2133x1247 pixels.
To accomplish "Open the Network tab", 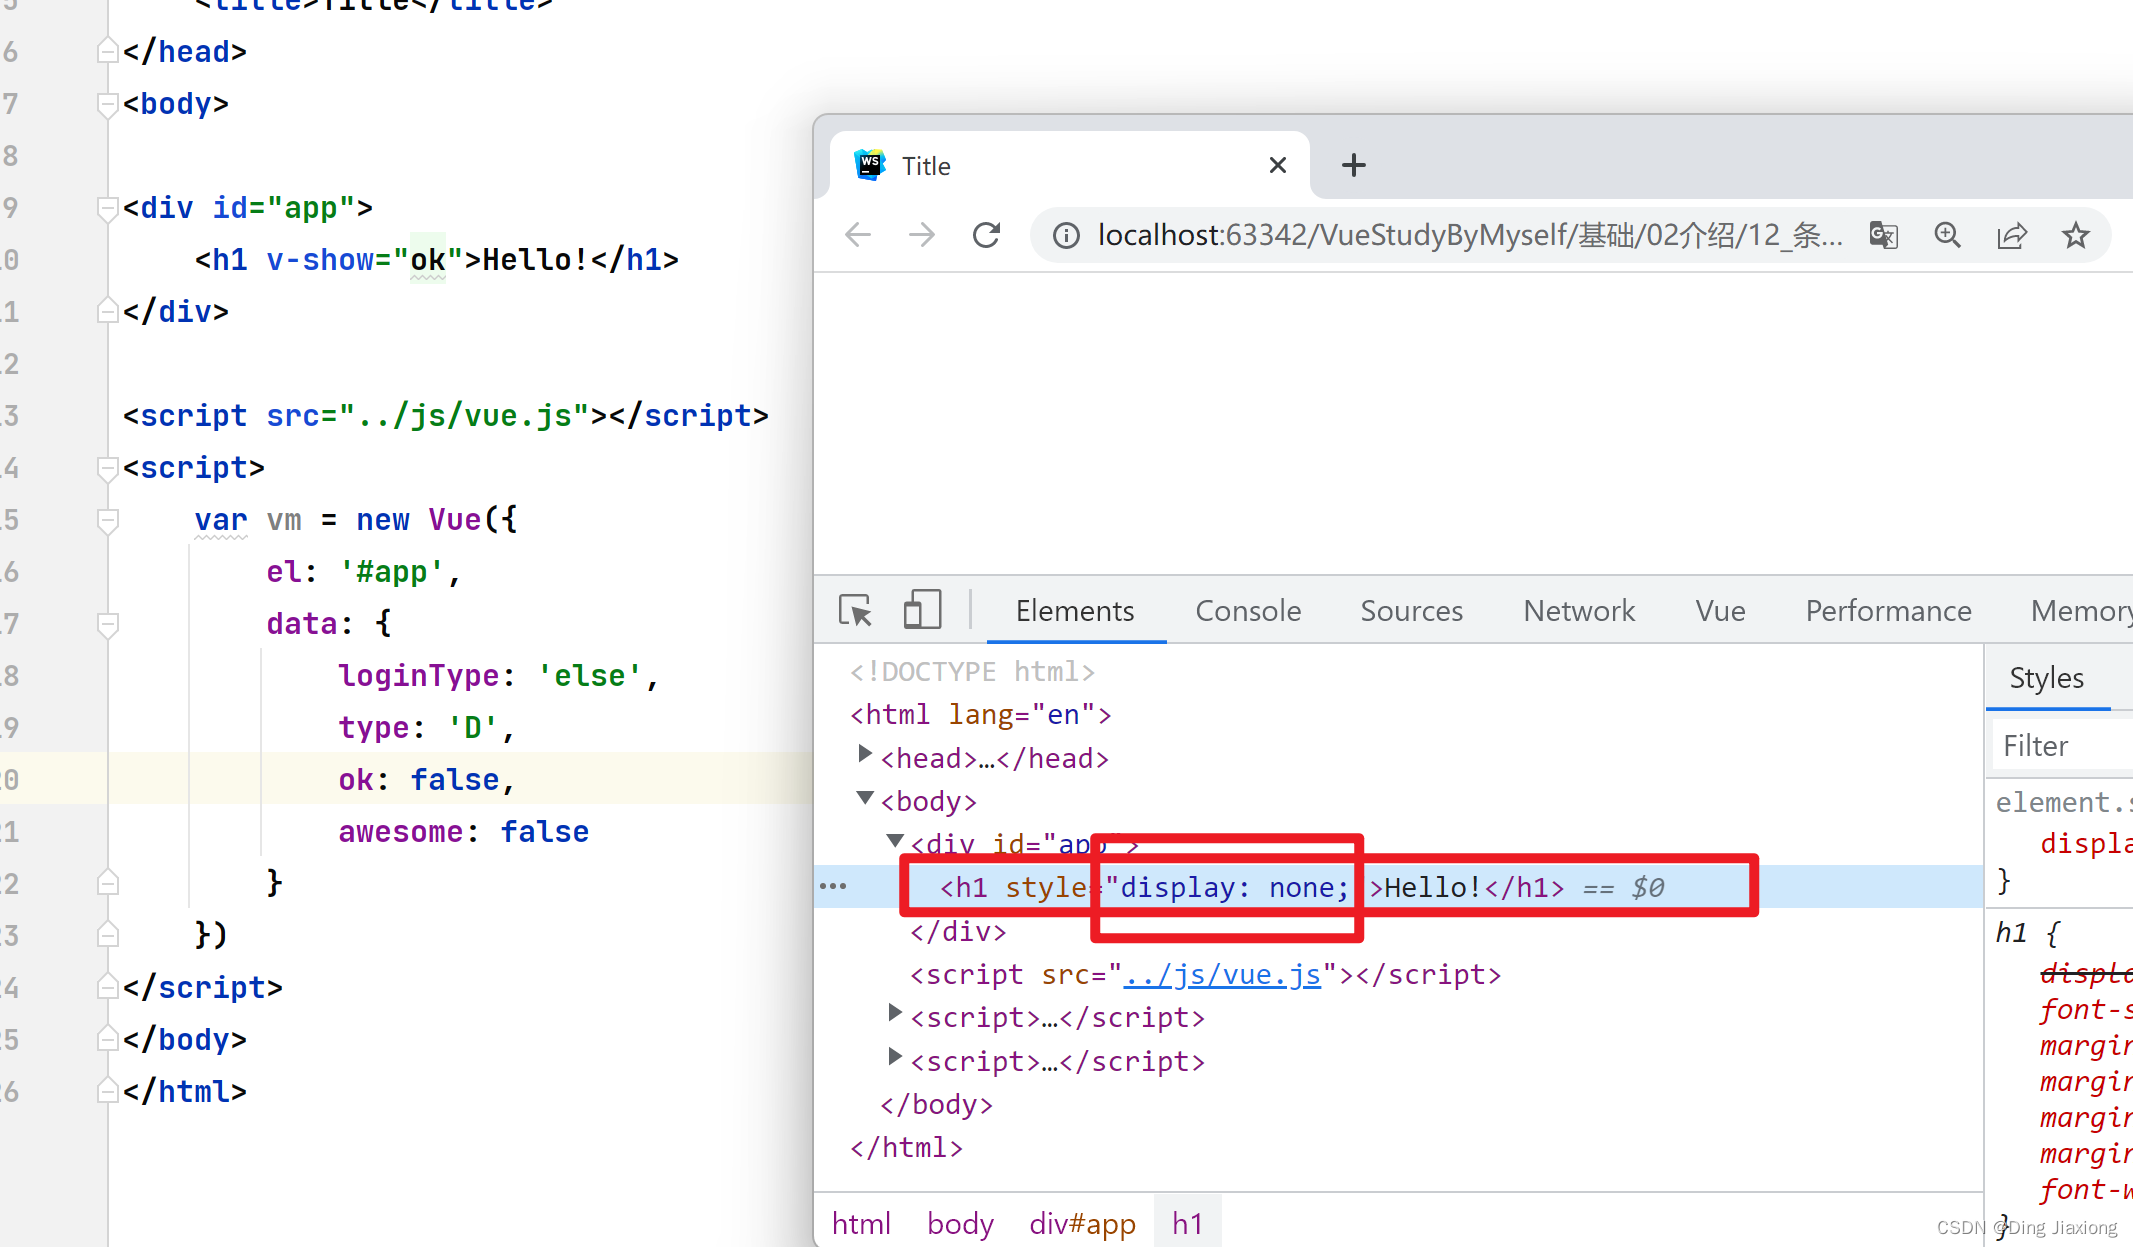I will point(1579,610).
